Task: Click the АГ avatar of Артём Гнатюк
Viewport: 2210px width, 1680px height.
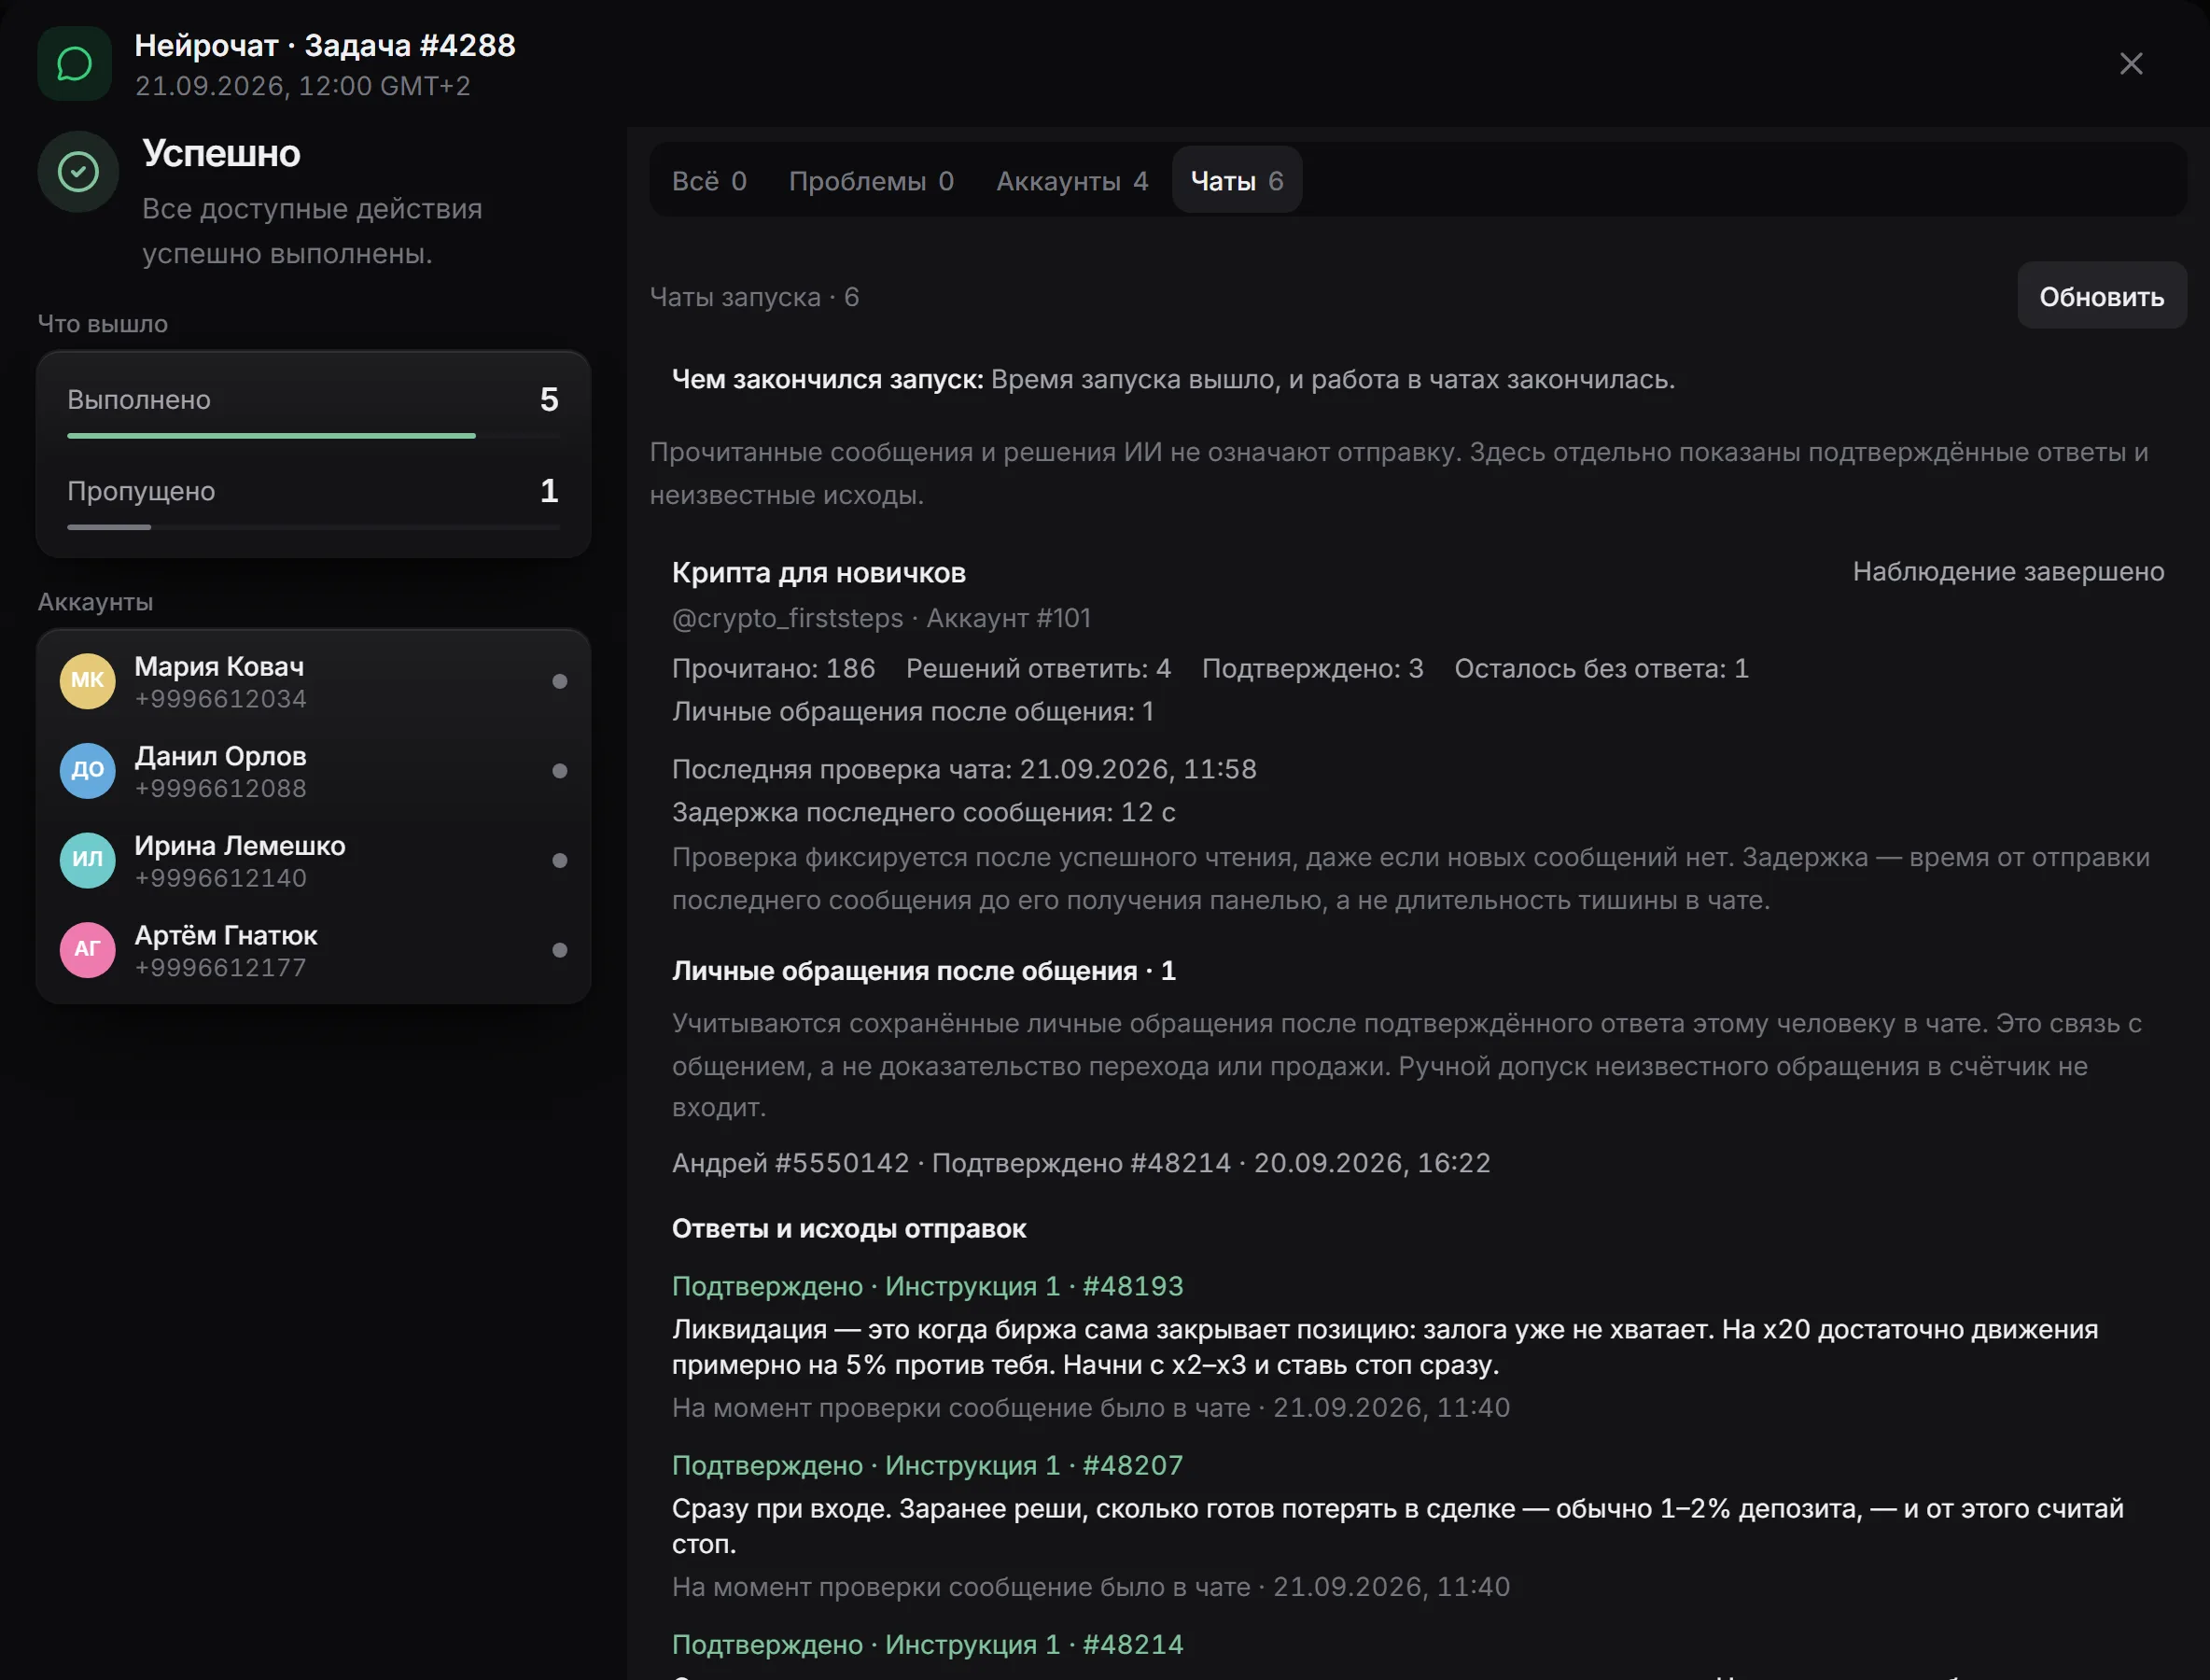Action: pyautogui.click(x=88, y=950)
